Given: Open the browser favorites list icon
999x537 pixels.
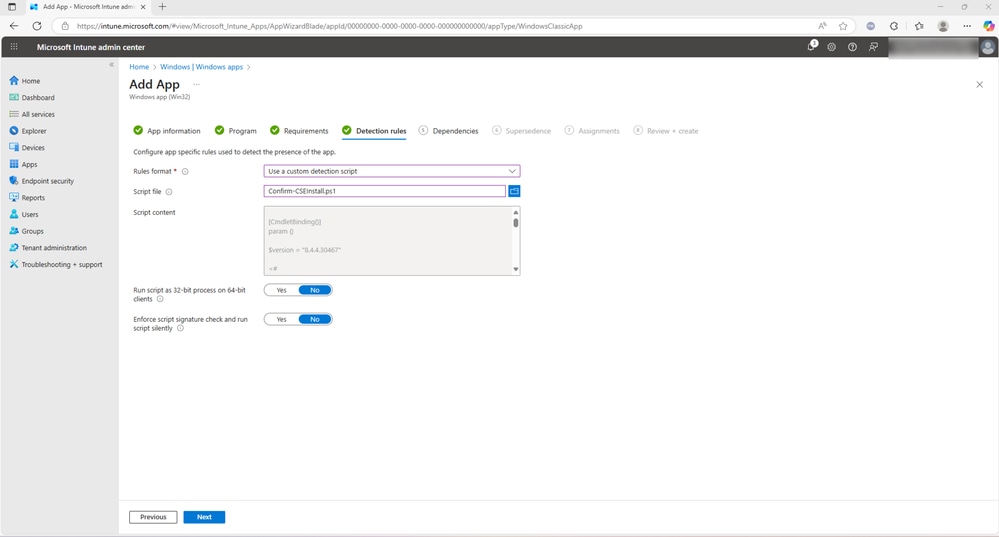Looking at the screenshot, I should [919, 26].
